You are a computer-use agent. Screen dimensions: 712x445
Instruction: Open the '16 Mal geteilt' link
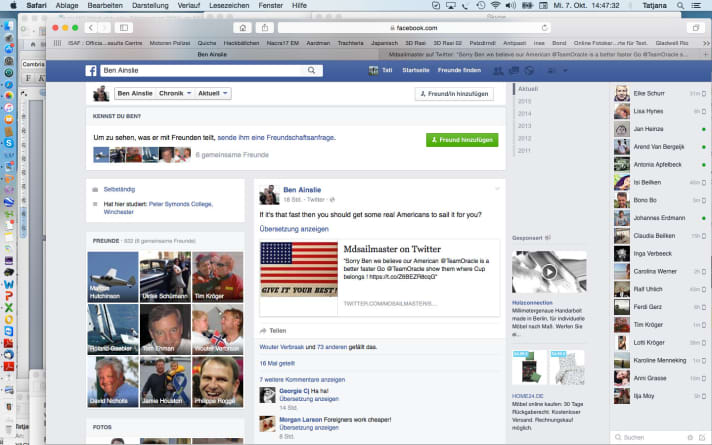pyautogui.click(x=277, y=363)
